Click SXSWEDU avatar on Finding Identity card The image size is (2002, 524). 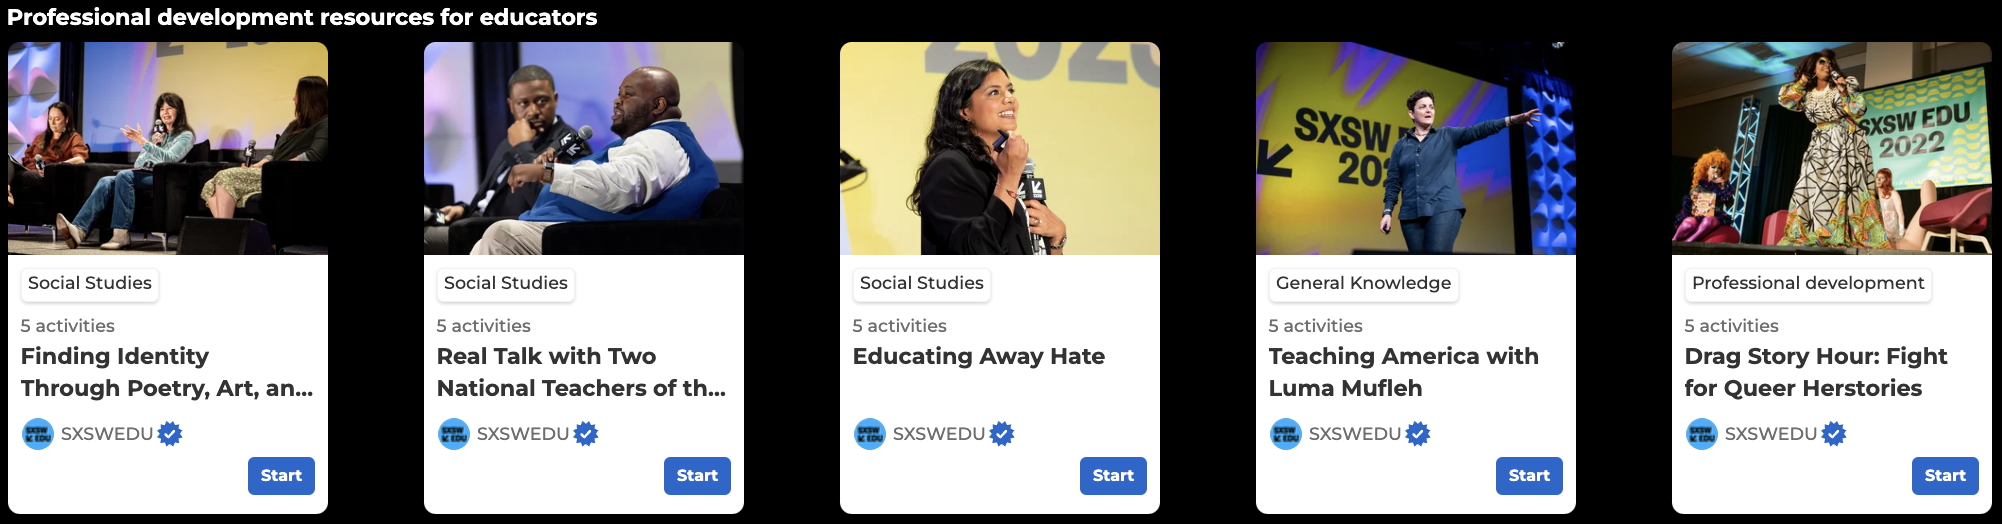[38, 434]
